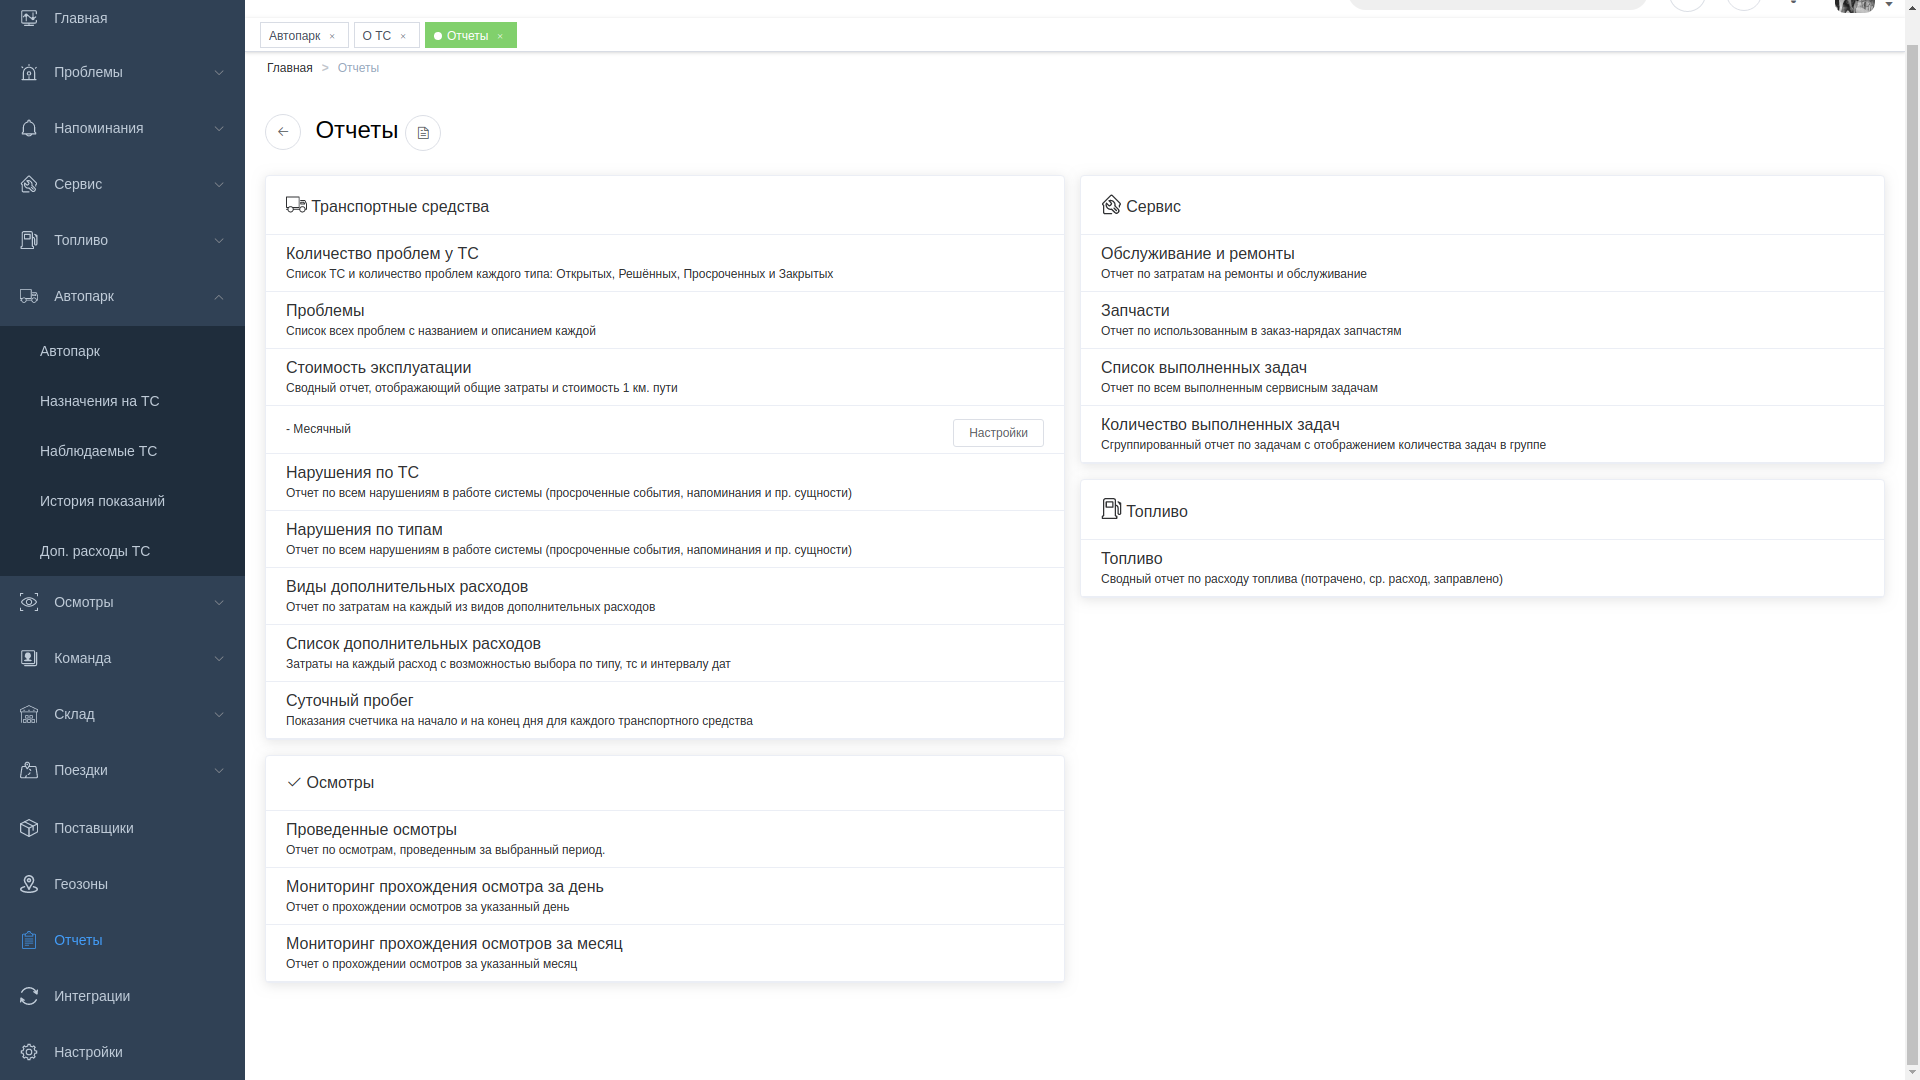Expand the Топливо sidebar section

219,240
